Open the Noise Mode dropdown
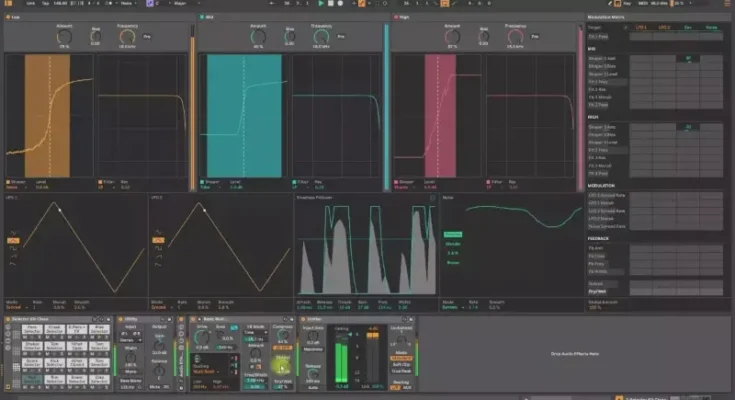735x400 pixels. click(x=449, y=309)
